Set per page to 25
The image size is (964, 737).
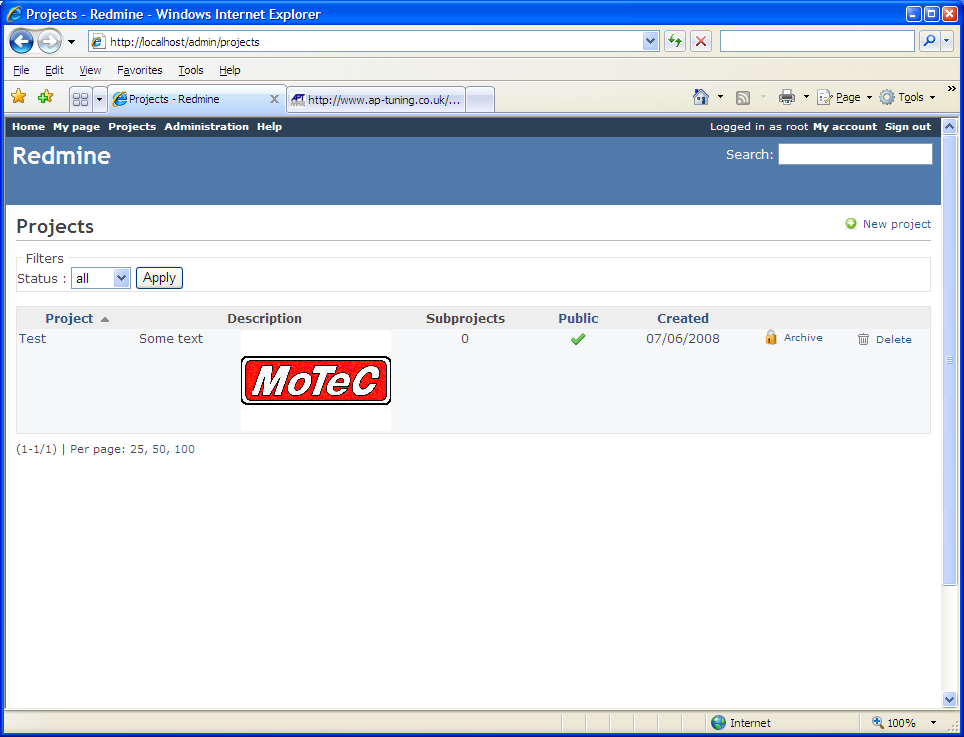click(138, 449)
